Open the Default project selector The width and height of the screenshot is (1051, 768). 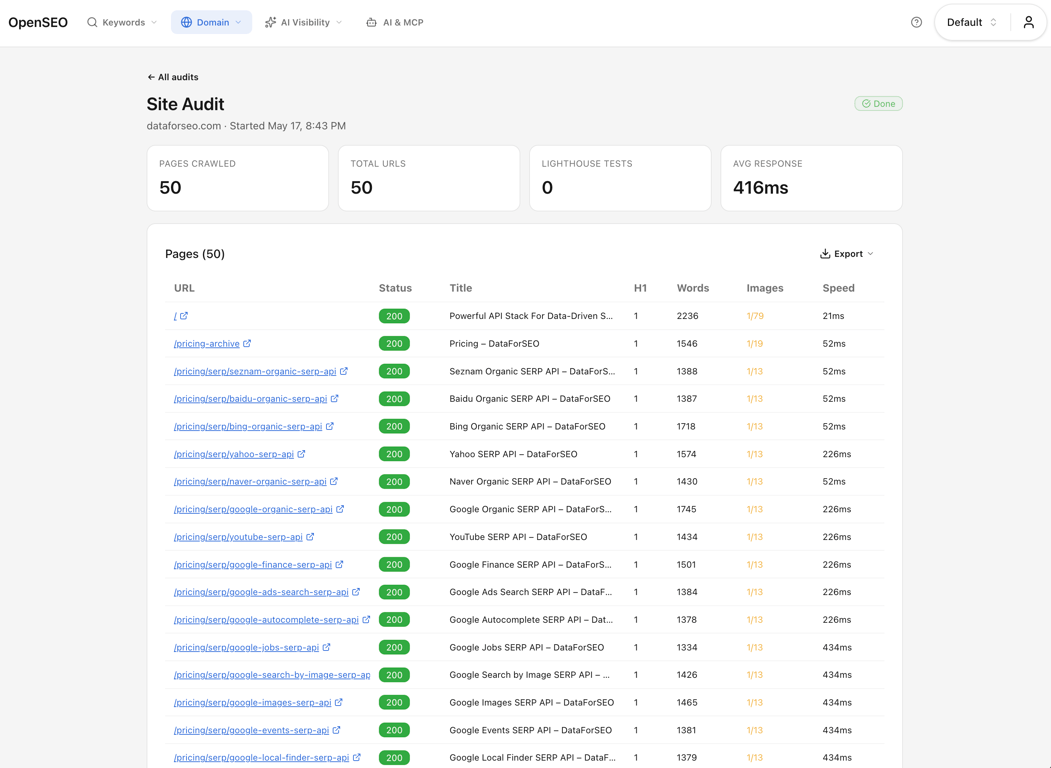pos(972,22)
